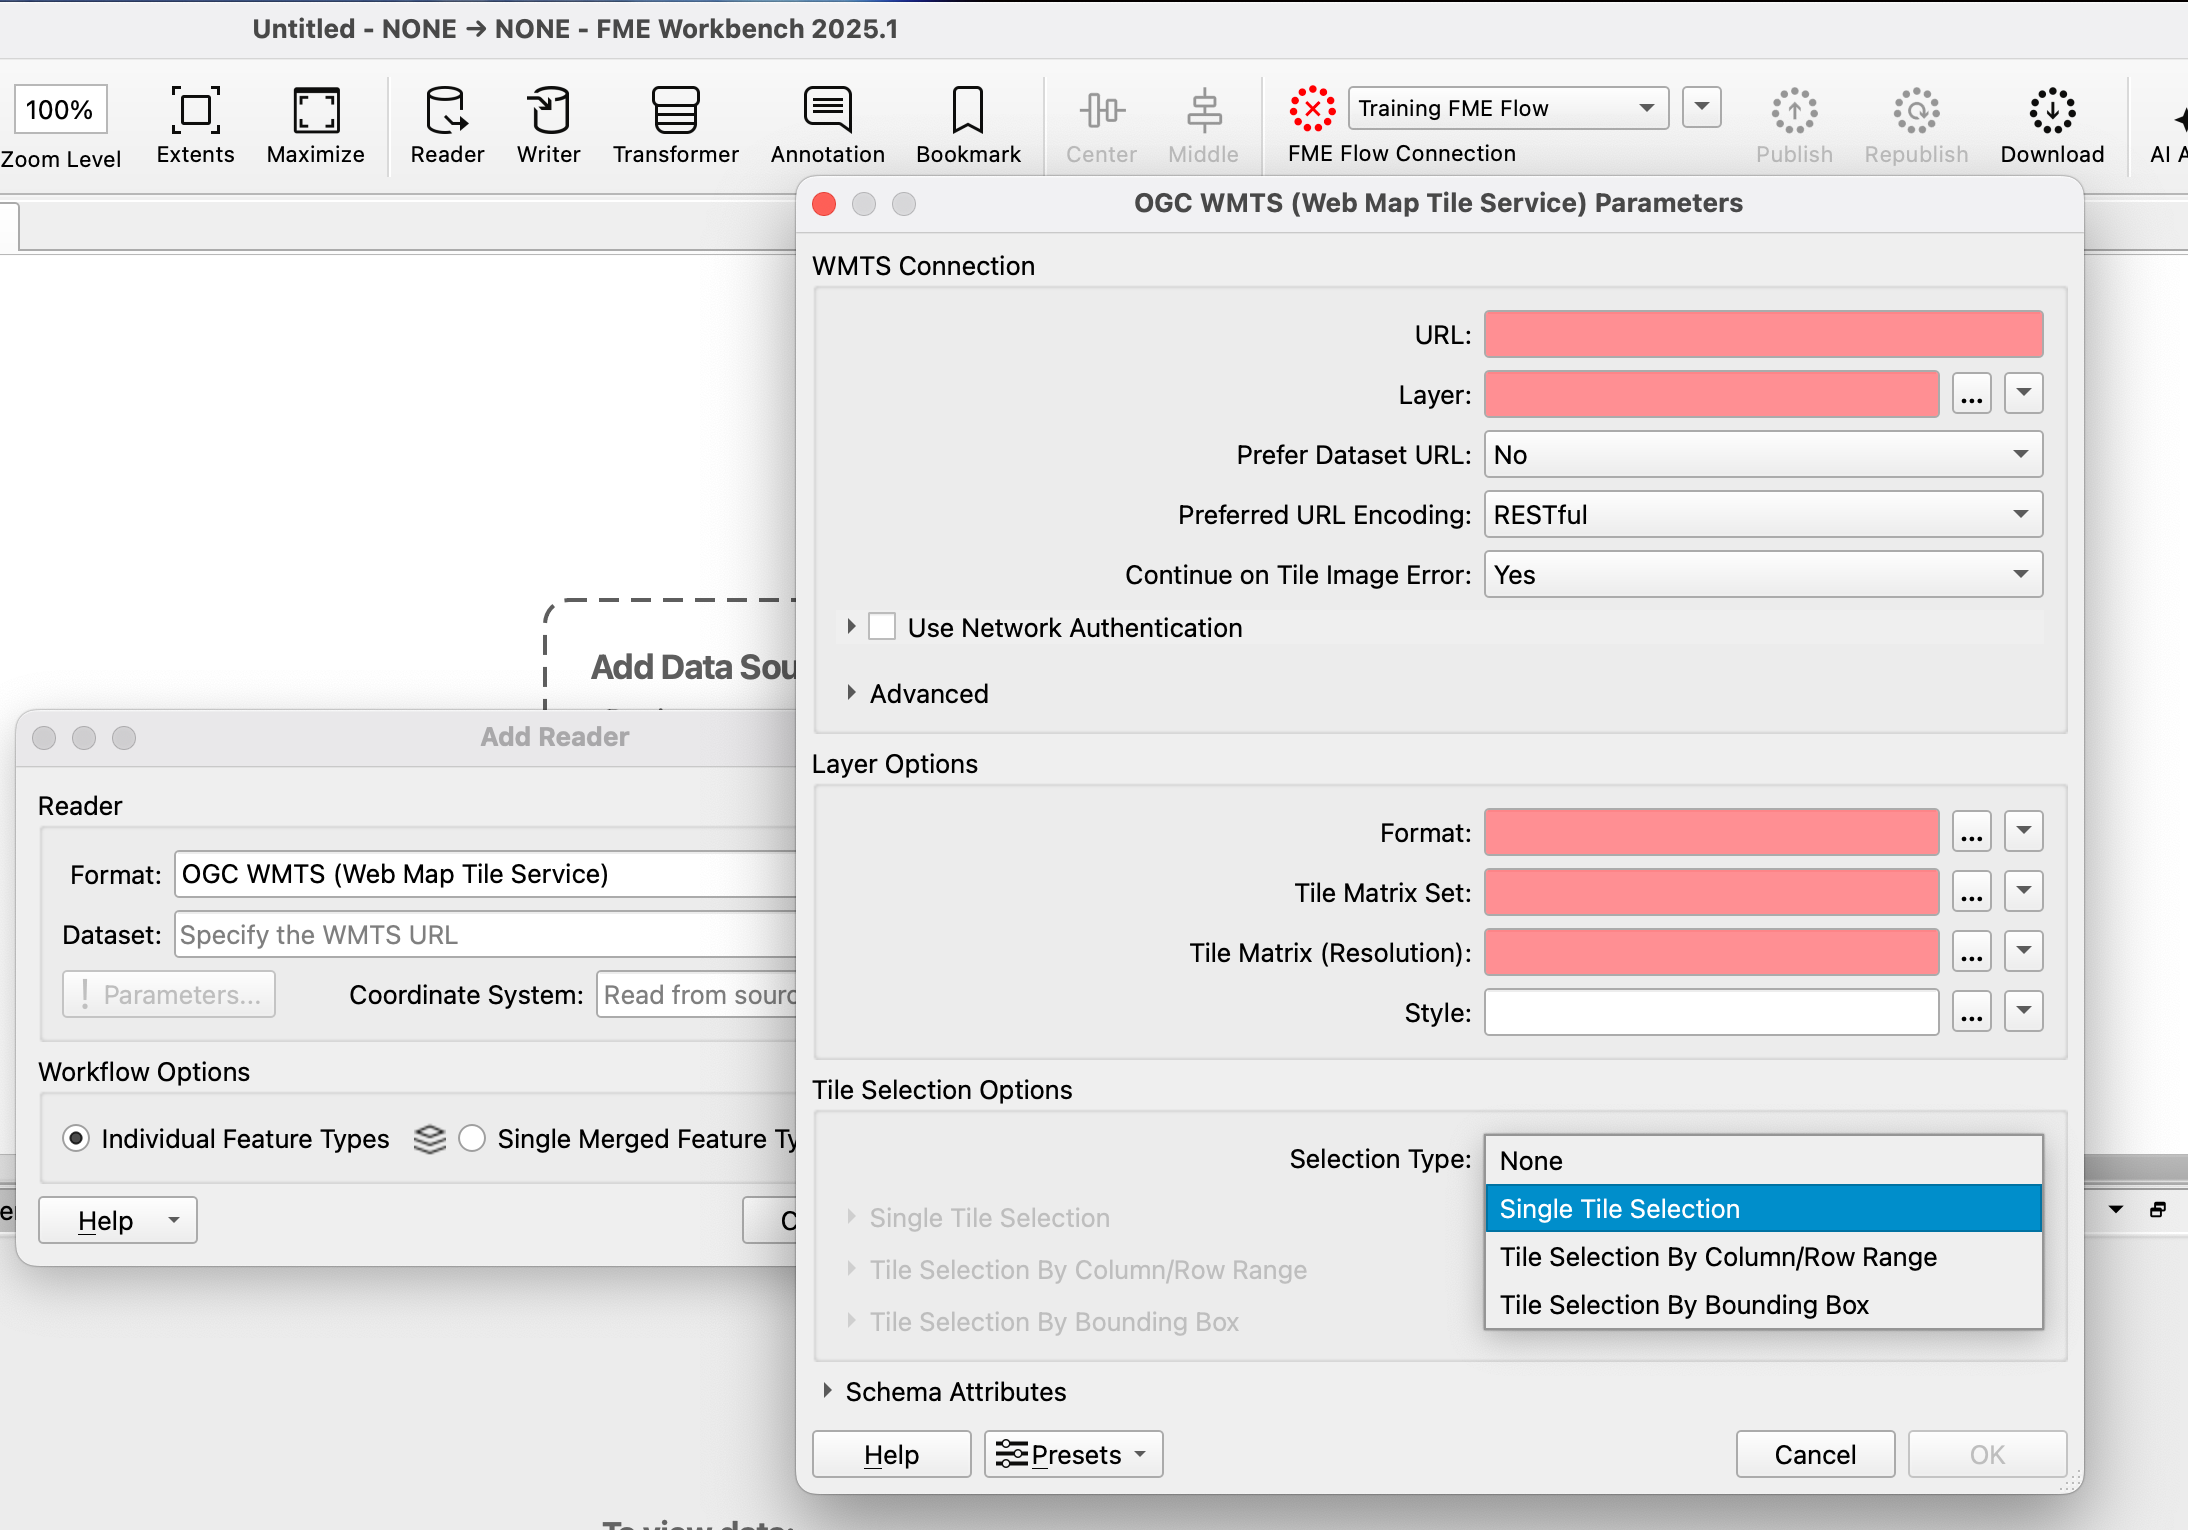Close the WMTS Parameters dialog red button
The image size is (2188, 1530).
824,204
